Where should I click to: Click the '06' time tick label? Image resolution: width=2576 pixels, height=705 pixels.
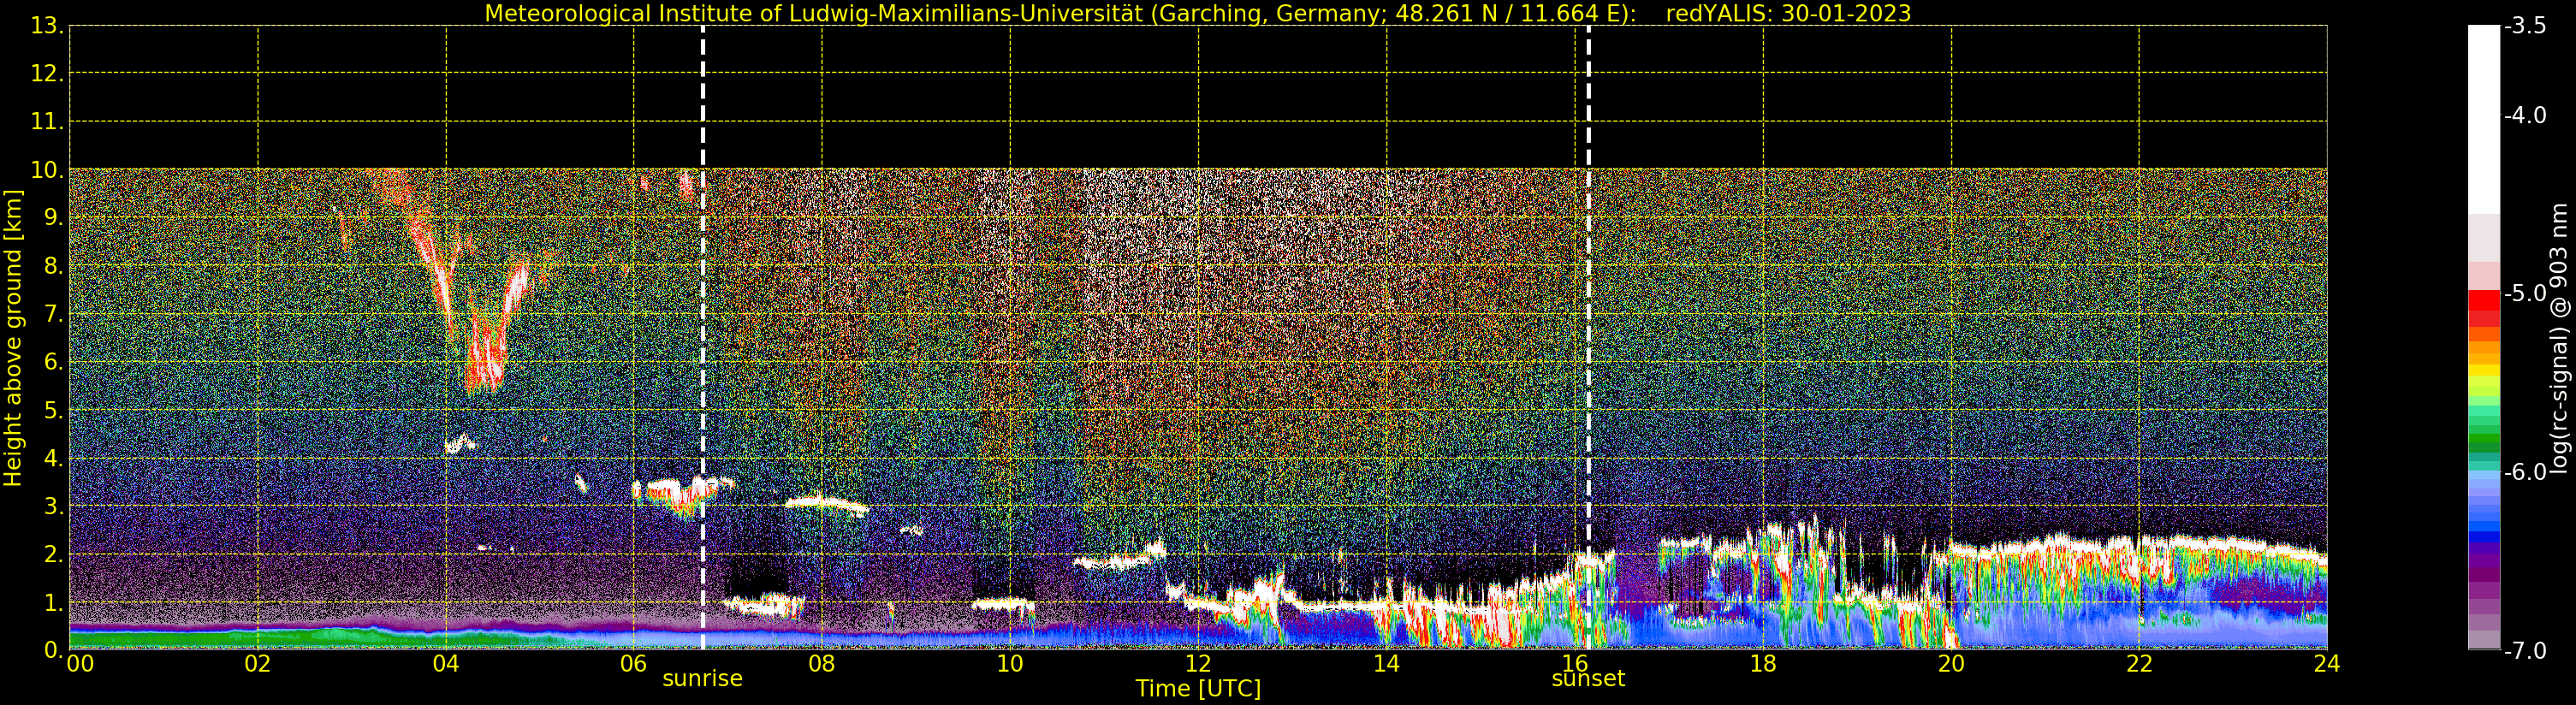634,664
